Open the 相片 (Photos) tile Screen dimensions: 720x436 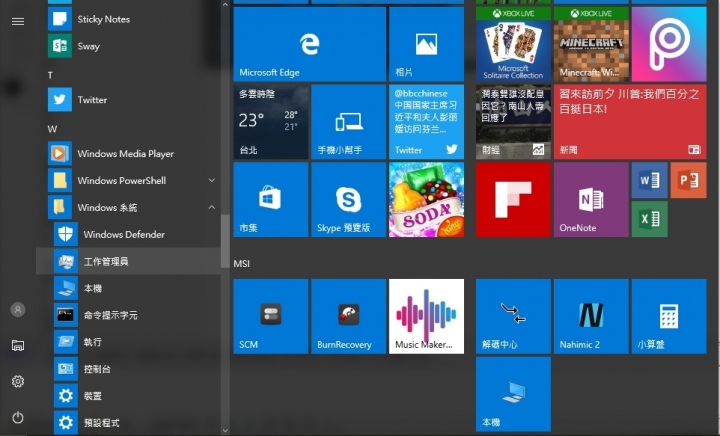[x=427, y=44]
